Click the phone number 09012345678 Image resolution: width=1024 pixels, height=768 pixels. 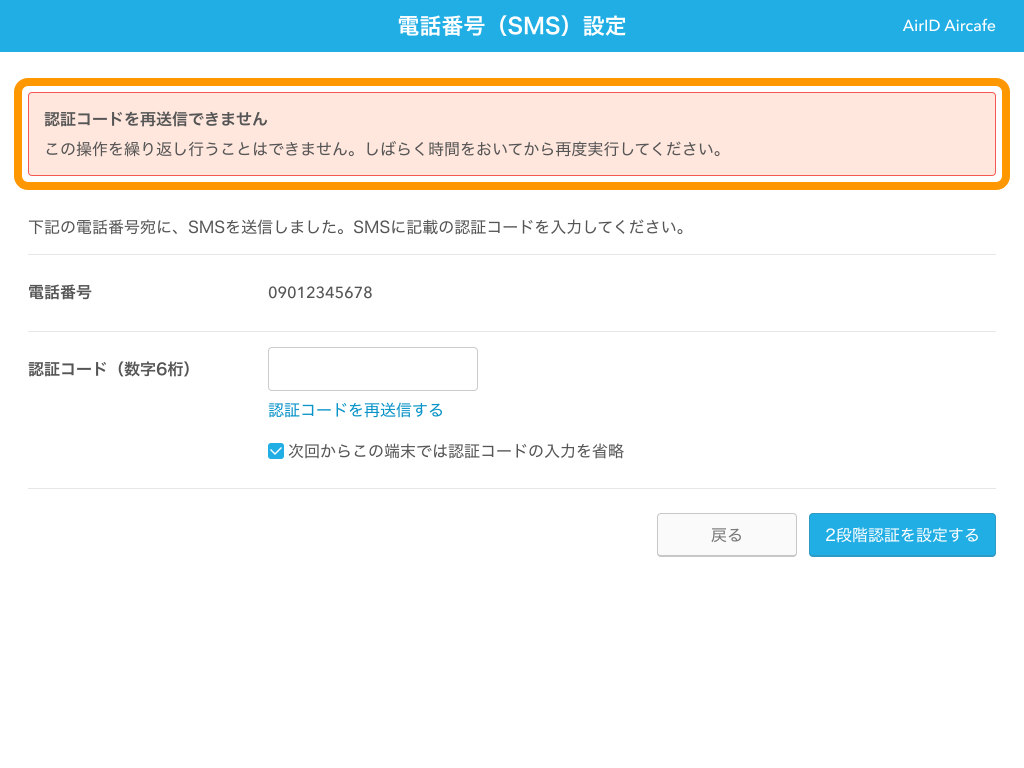(318, 293)
